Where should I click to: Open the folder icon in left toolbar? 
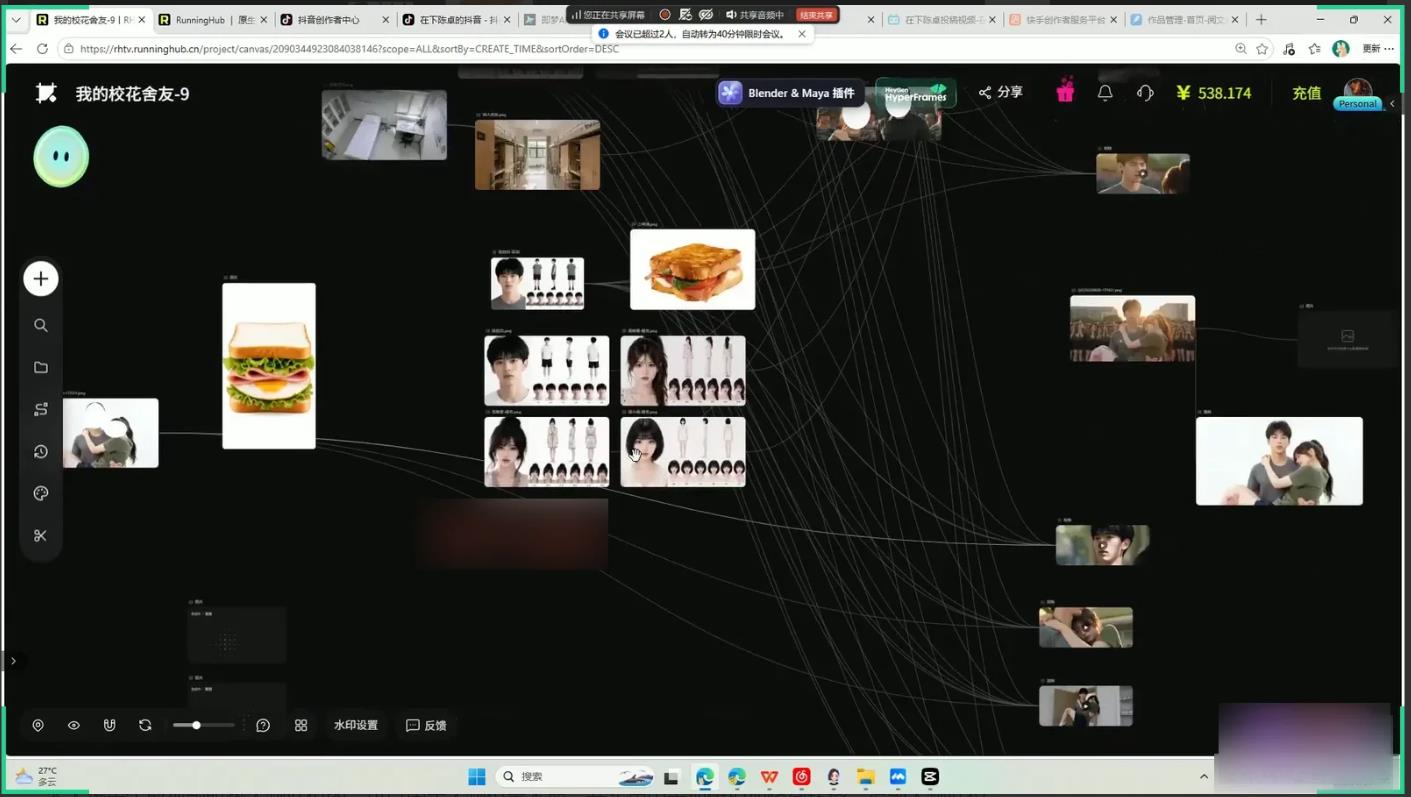click(41, 368)
